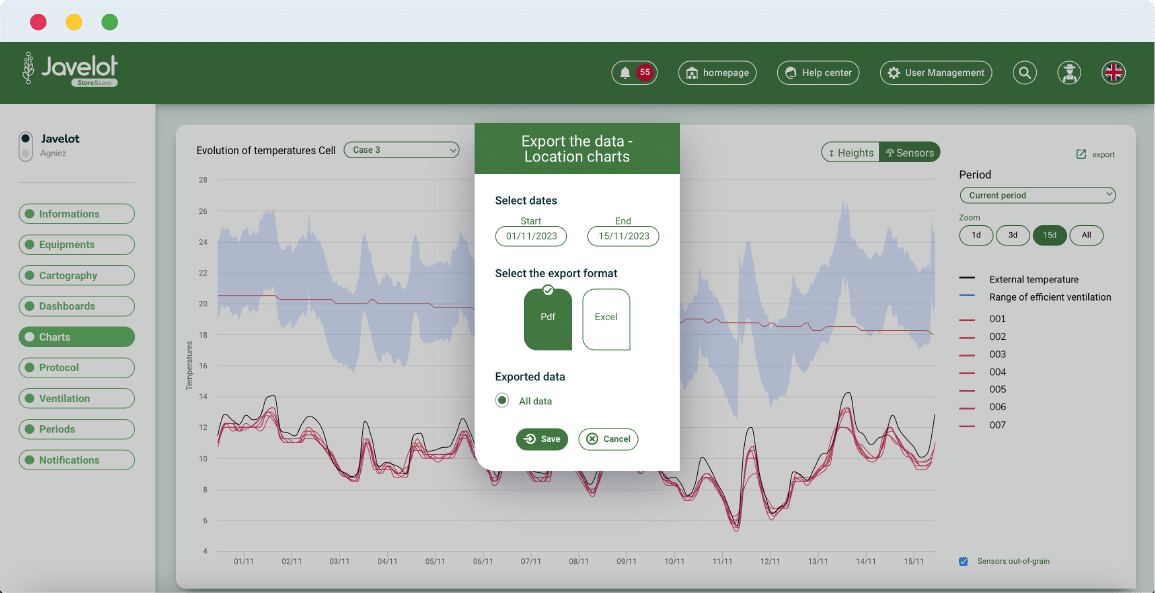The image size is (1155, 593).
Task: Open User Management
Action: coord(936,73)
